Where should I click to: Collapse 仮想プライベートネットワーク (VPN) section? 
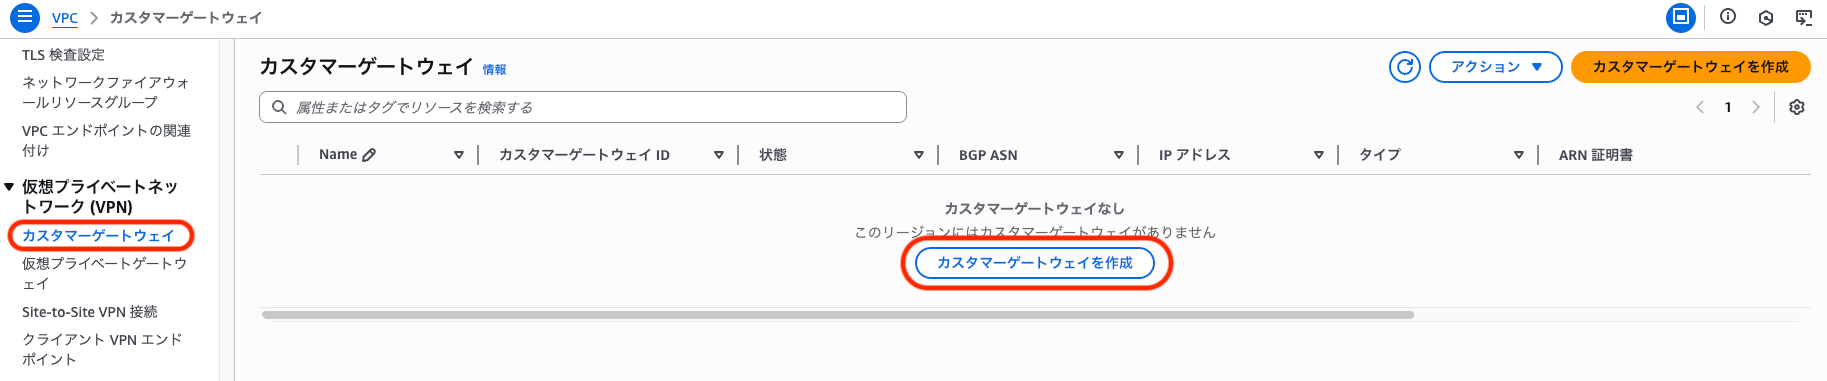(x=9, y=187)
